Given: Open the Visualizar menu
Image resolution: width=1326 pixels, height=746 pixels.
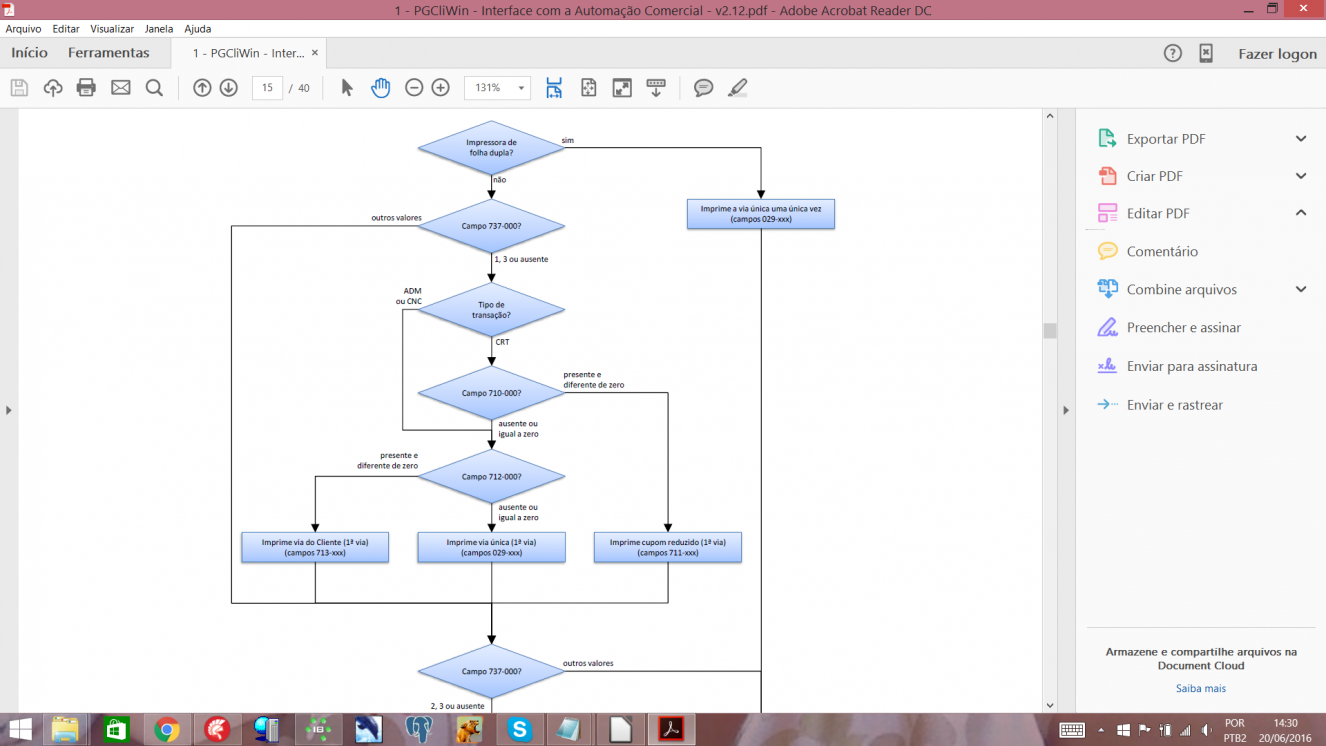Looking at the screenshot, I should [112, 29].
